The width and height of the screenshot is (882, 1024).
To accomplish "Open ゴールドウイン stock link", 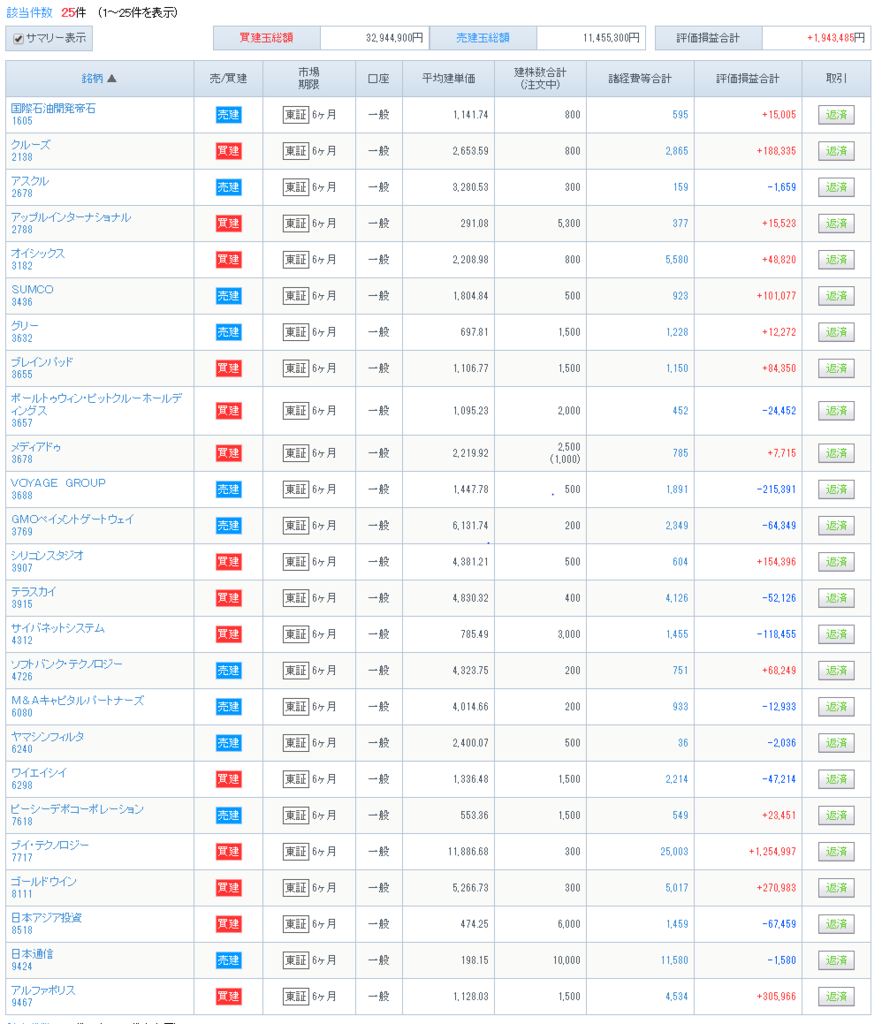I will click(44, 882).
